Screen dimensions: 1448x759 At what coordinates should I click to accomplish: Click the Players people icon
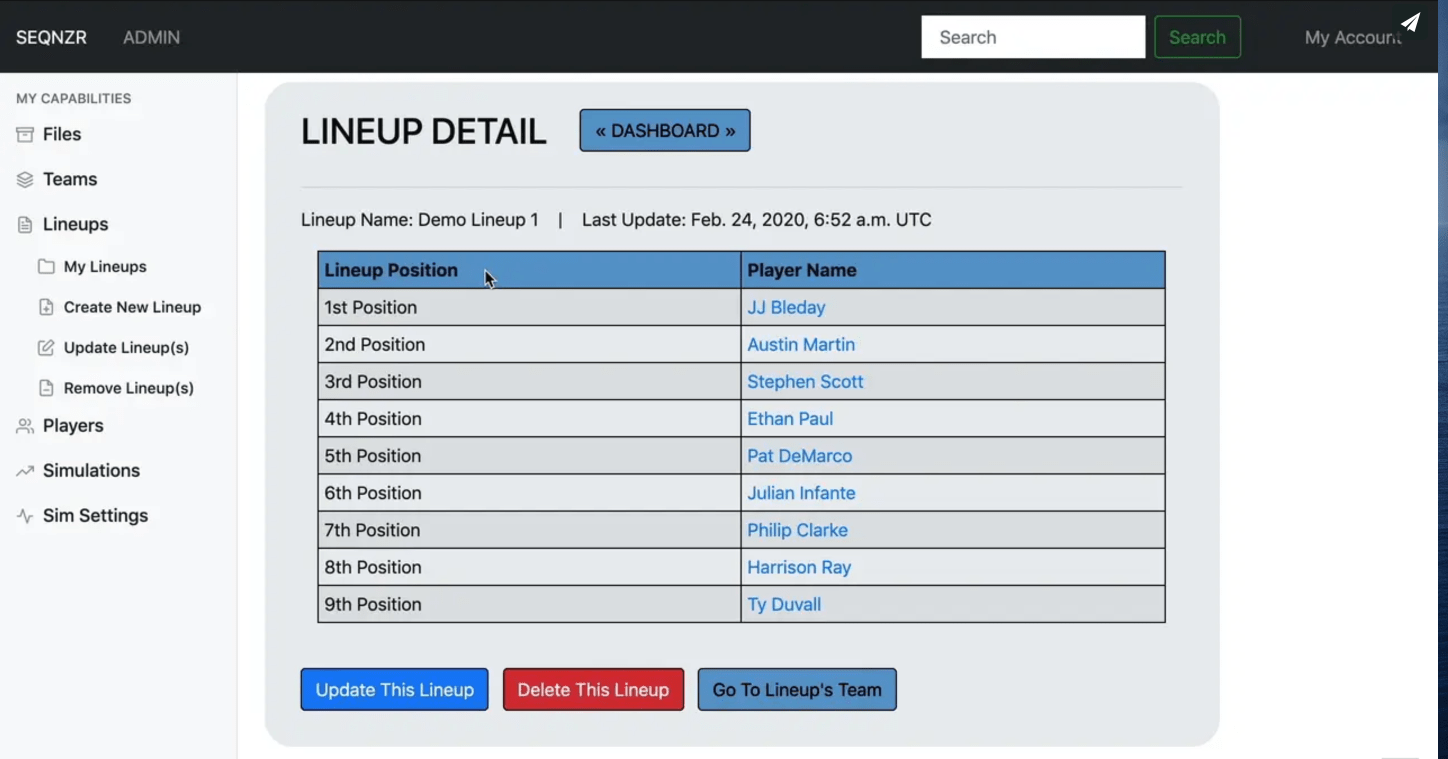pyautogui.click(x=25, y=426)
